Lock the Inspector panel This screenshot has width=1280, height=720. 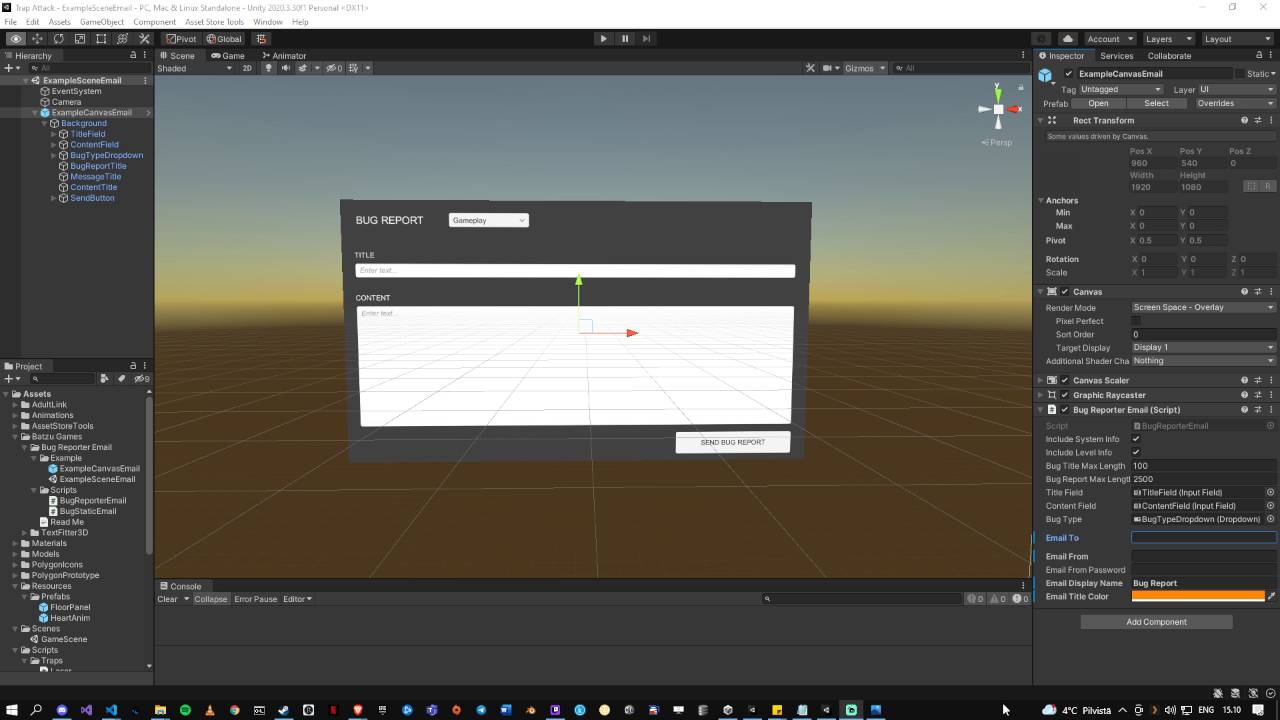pos(1257,56)
